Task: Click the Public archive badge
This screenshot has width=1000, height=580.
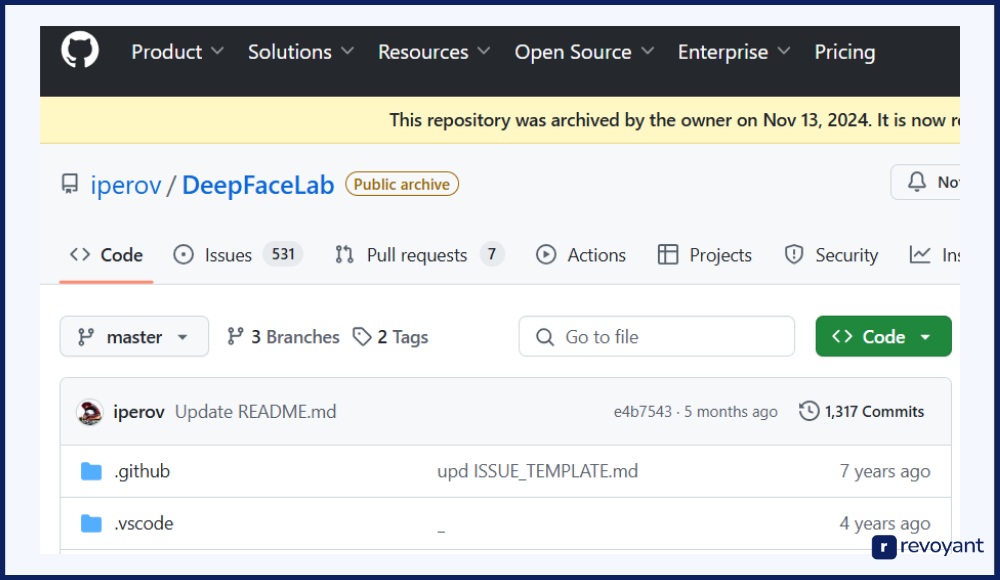Action: click(x=402, y=184)
